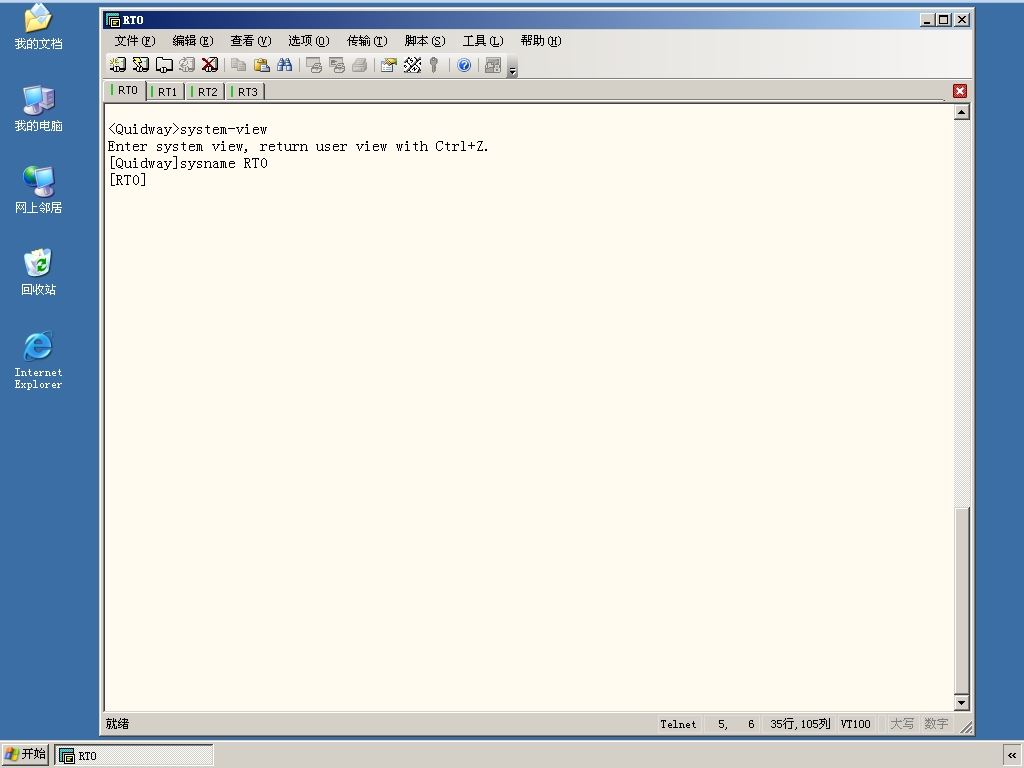Click the window title bar application icon
Viewport: 1024px width, 768px height.
point(113,20)
